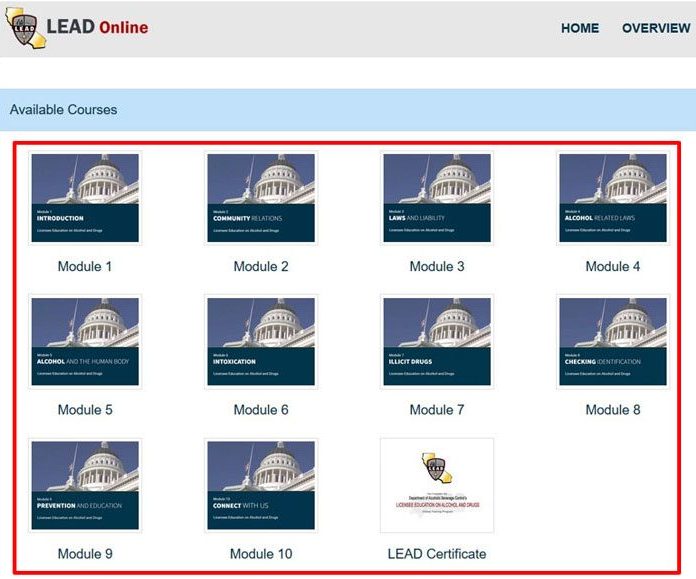The height and width of the screenshot is (579, 696).
Task: Select the Community Relations course image
Action: coord(261,198)
